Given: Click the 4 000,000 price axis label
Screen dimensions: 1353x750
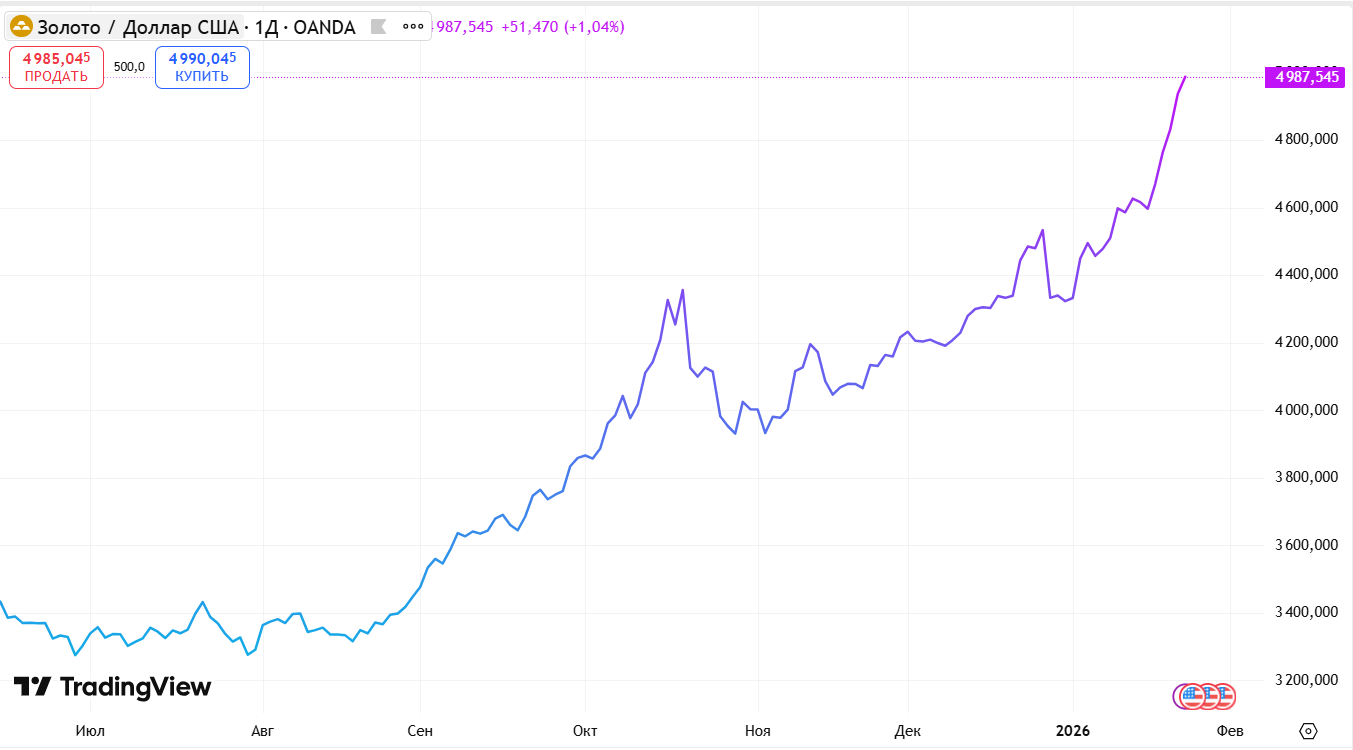Looking at the screenshot, I should pyautogui.click(x=1304, y=410).
